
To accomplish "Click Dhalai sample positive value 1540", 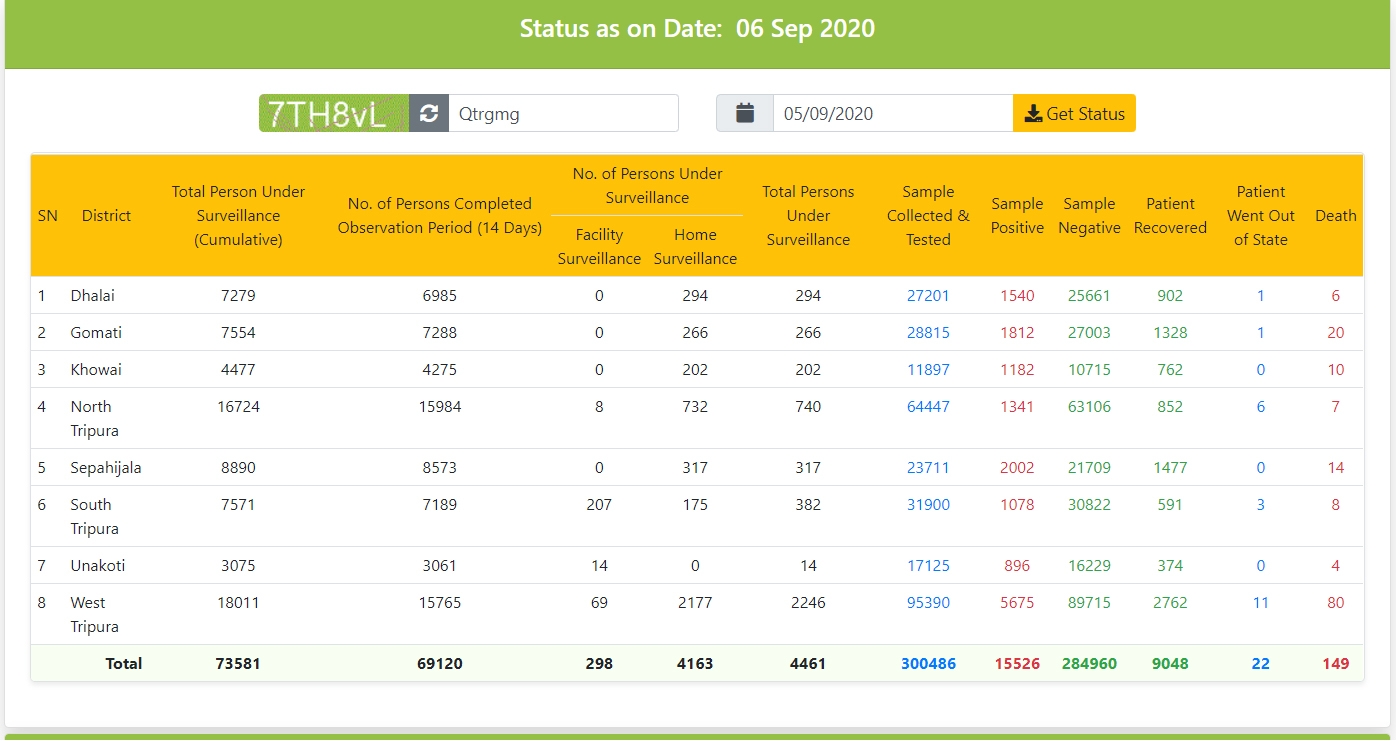I will click(x=1017, y=296).
